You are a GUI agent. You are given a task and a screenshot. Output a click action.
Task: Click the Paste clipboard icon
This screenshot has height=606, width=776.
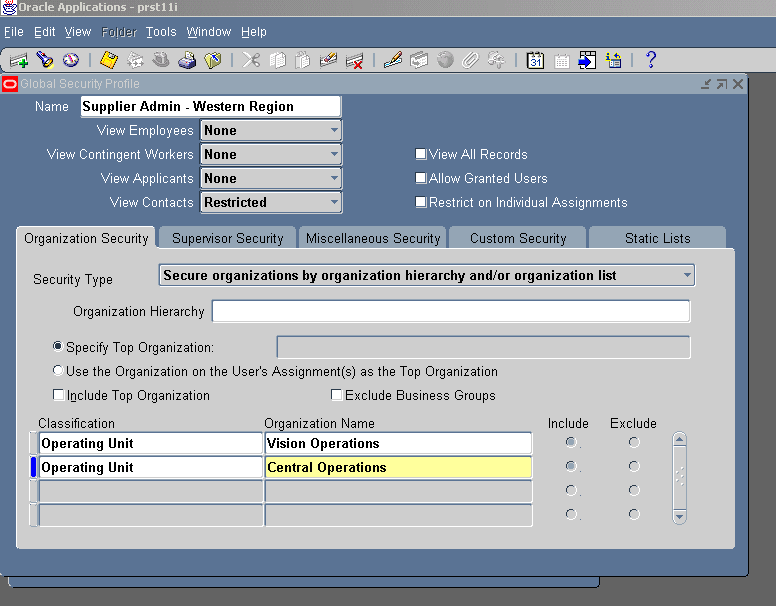coord(302,60)
